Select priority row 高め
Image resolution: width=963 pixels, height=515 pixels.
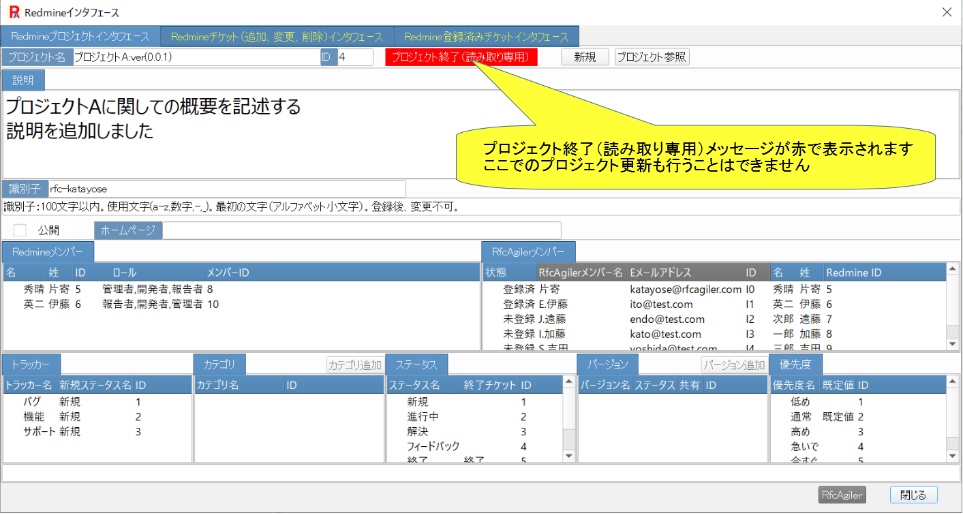[858, 432]
